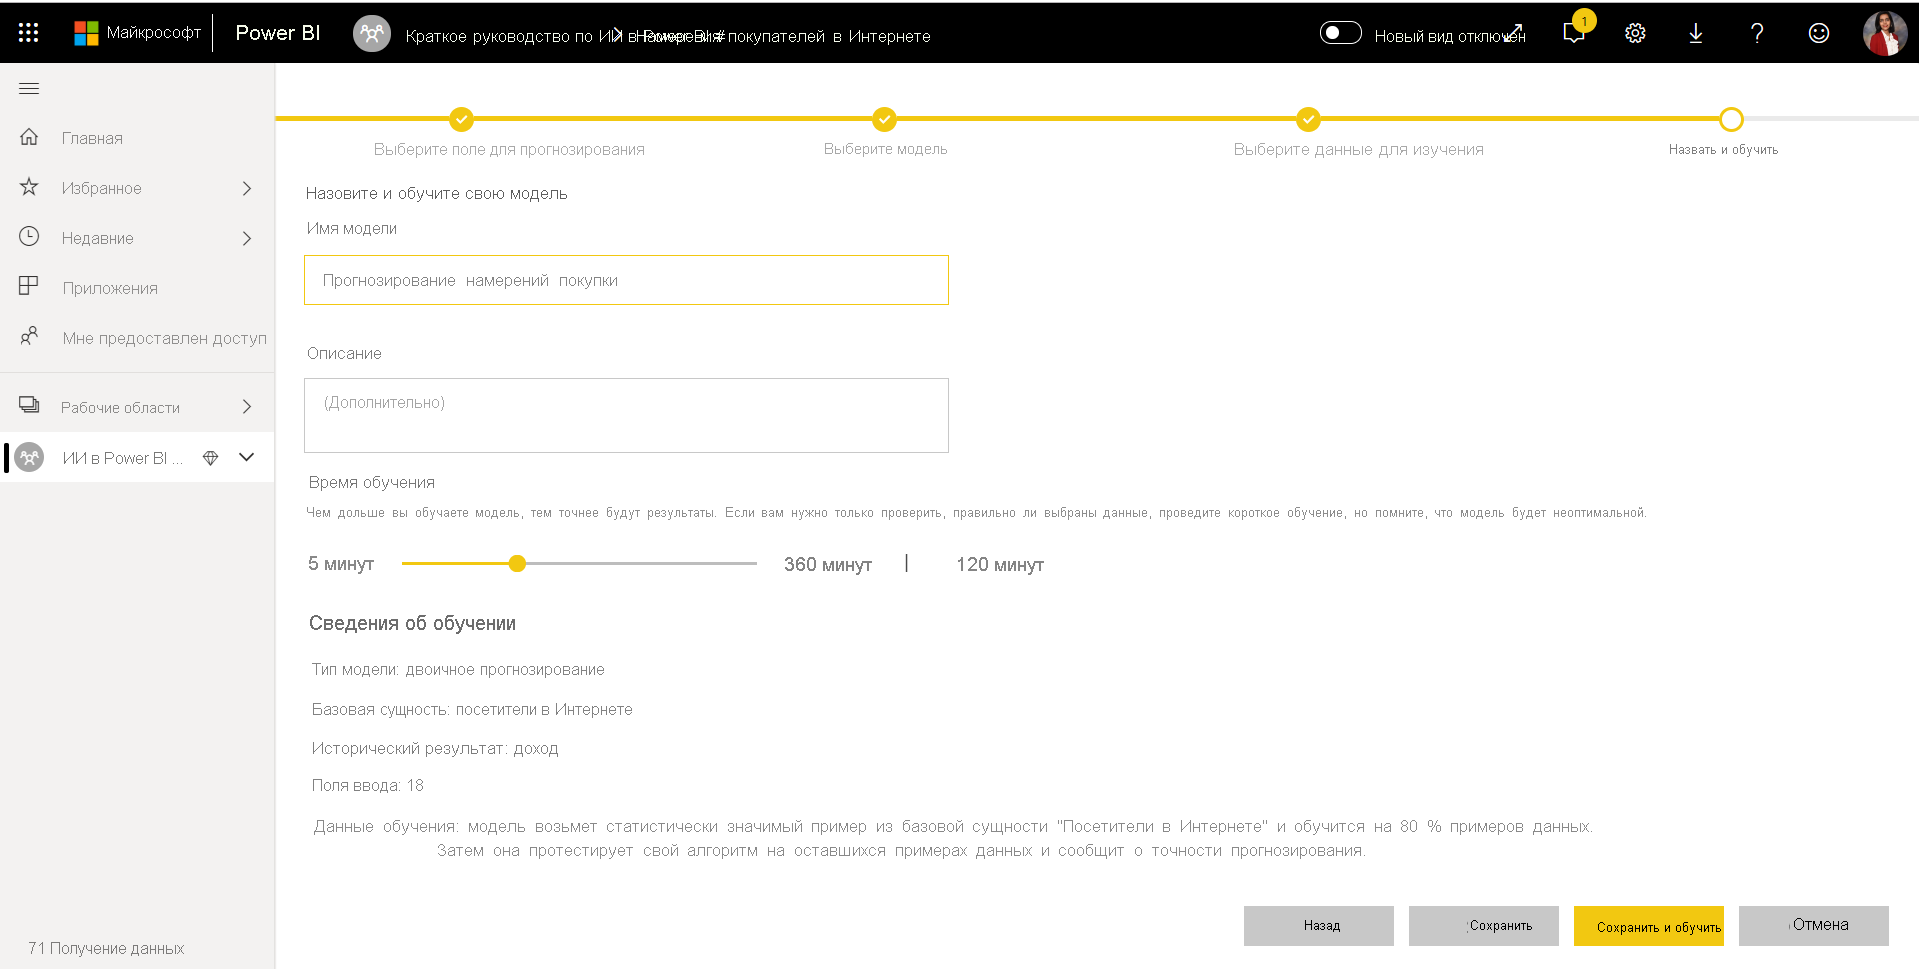Viewport: 1919px width, 969px height.
Task: Click the premium diamond icon
Action: pyautogui.click(x=210, y=458)
